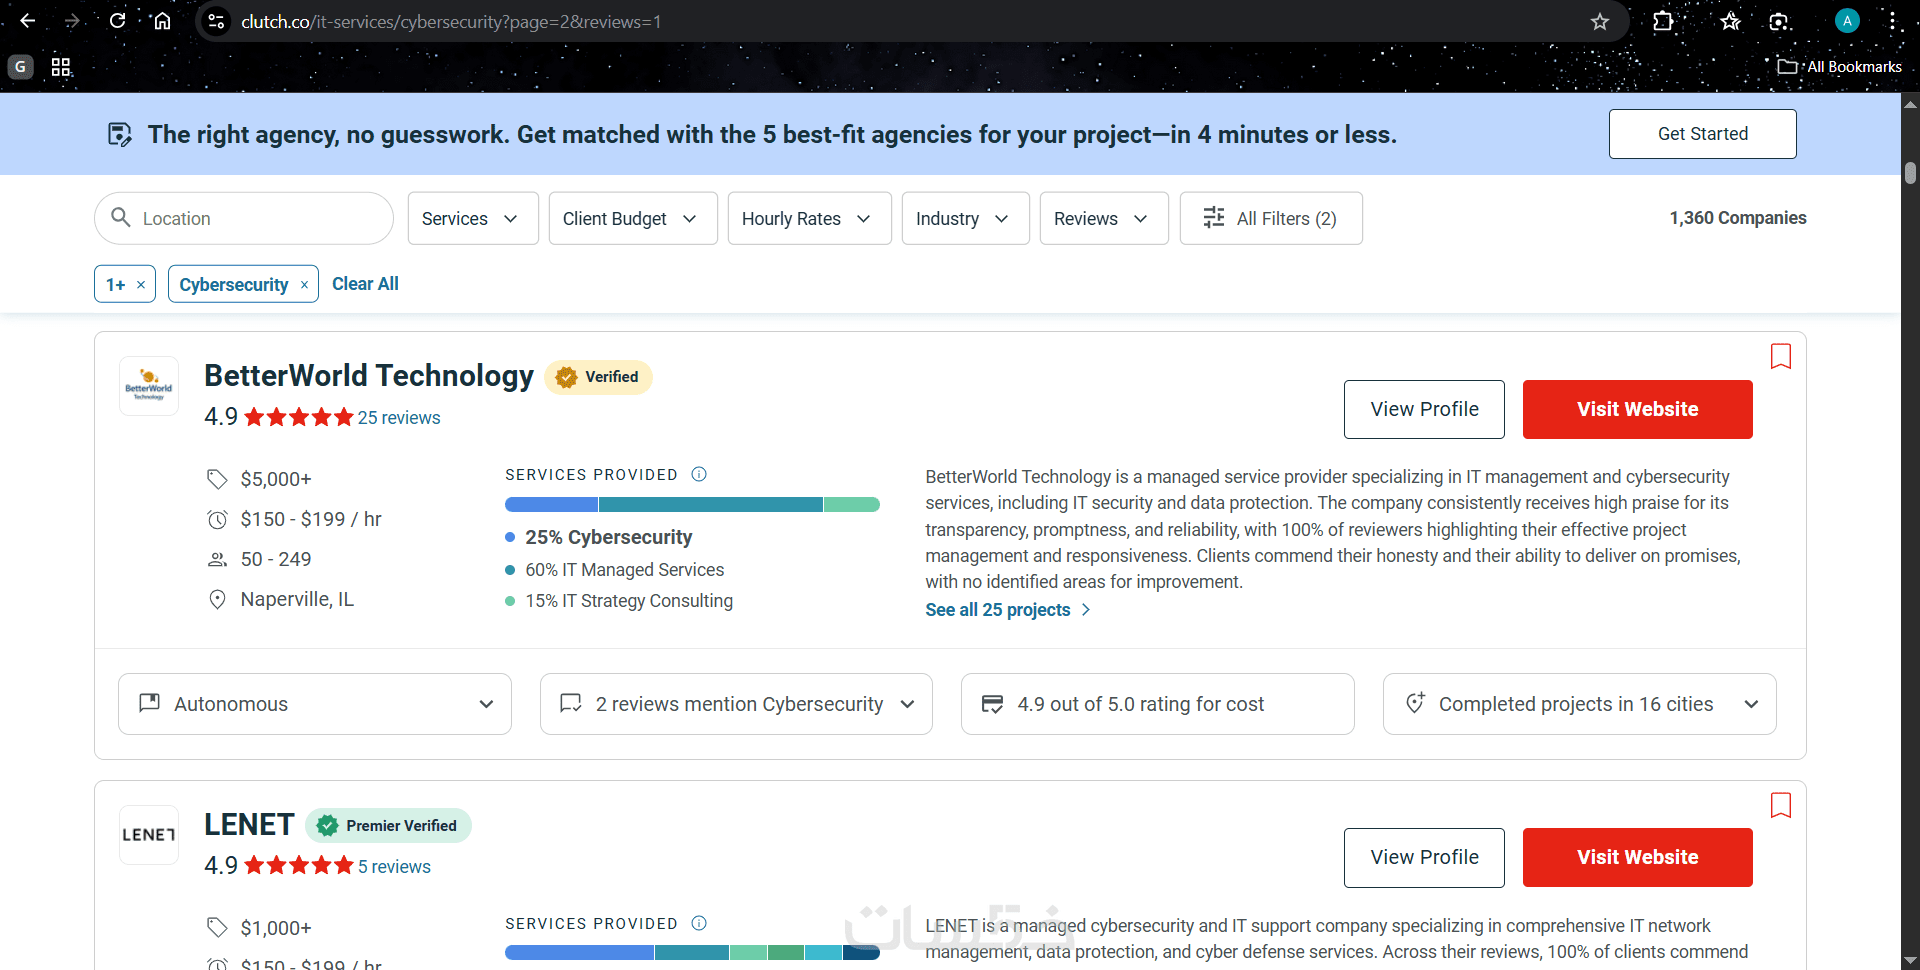Go to the browser home page icon

[162, 21]
